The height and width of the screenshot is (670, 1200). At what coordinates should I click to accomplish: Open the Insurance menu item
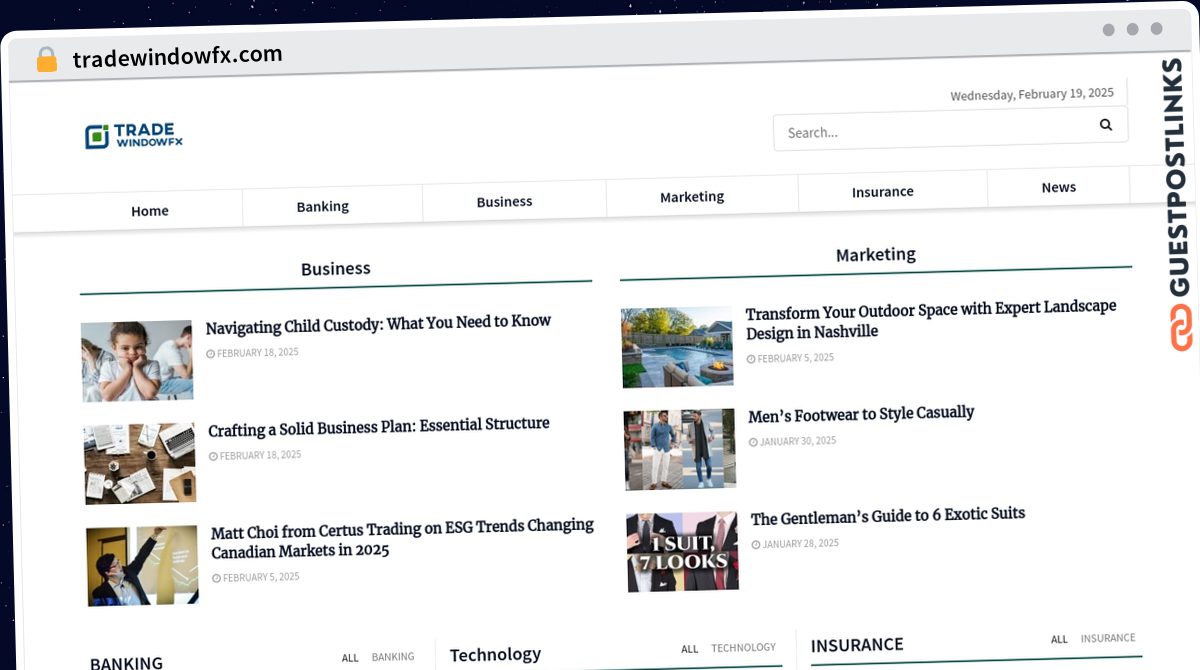click(882, 191)
